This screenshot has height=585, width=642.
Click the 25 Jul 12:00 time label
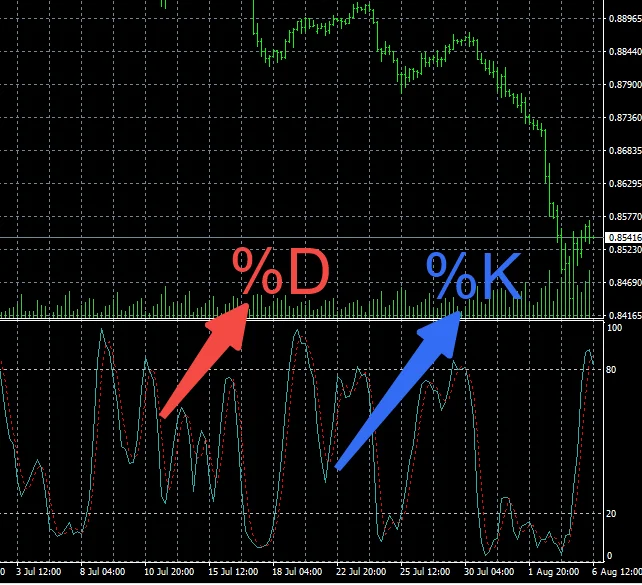pos(425,571)
